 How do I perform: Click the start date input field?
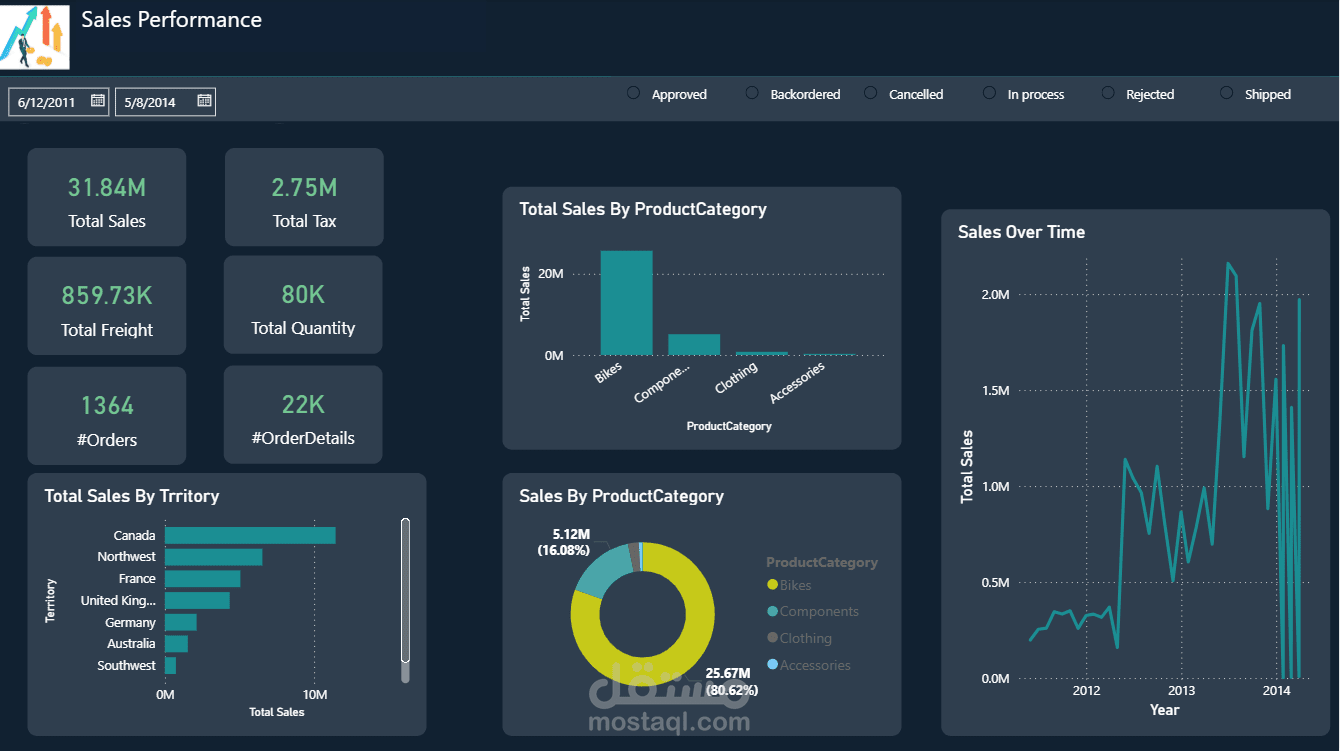pos(48,100)
